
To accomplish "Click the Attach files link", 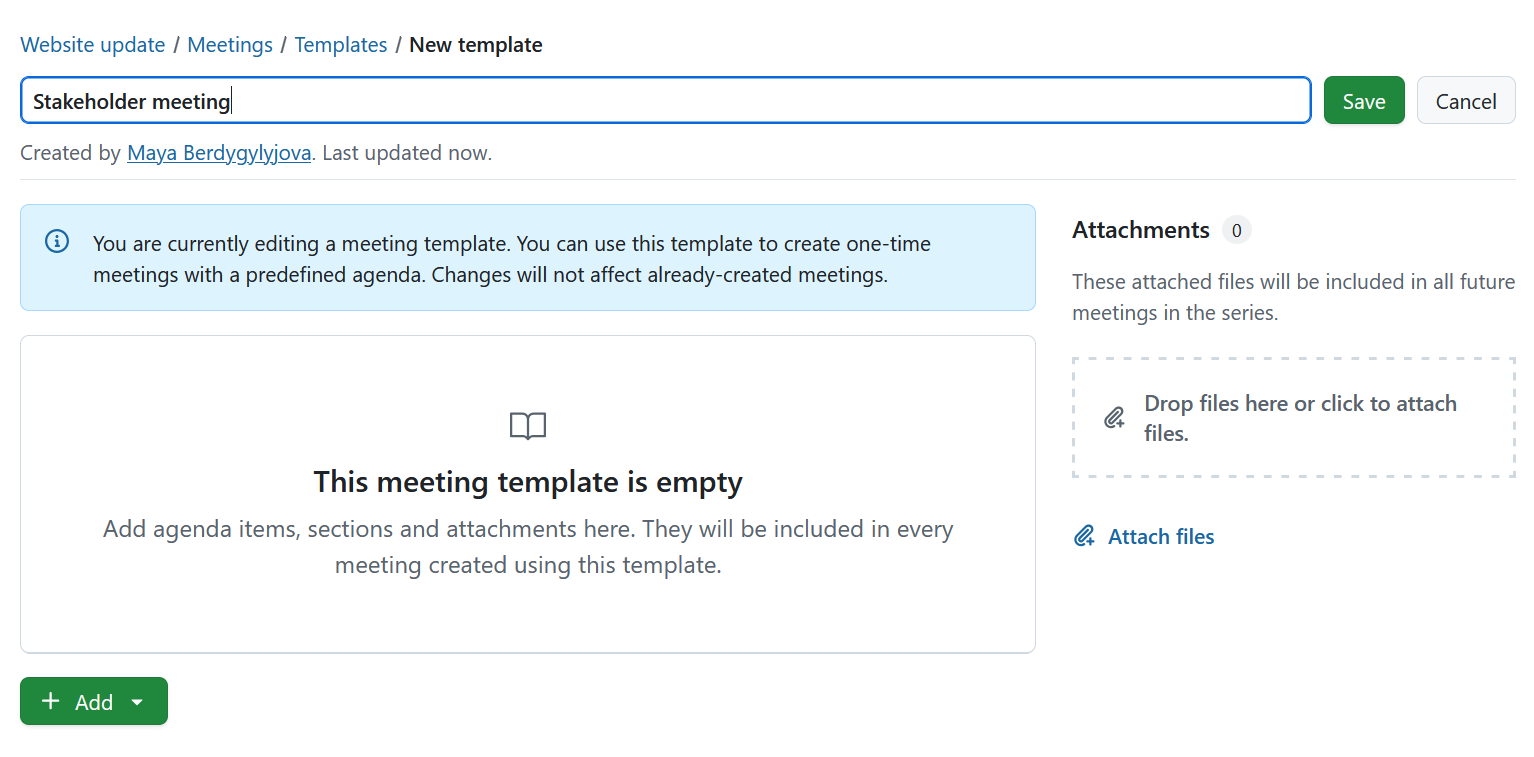I will [1160, 536].
